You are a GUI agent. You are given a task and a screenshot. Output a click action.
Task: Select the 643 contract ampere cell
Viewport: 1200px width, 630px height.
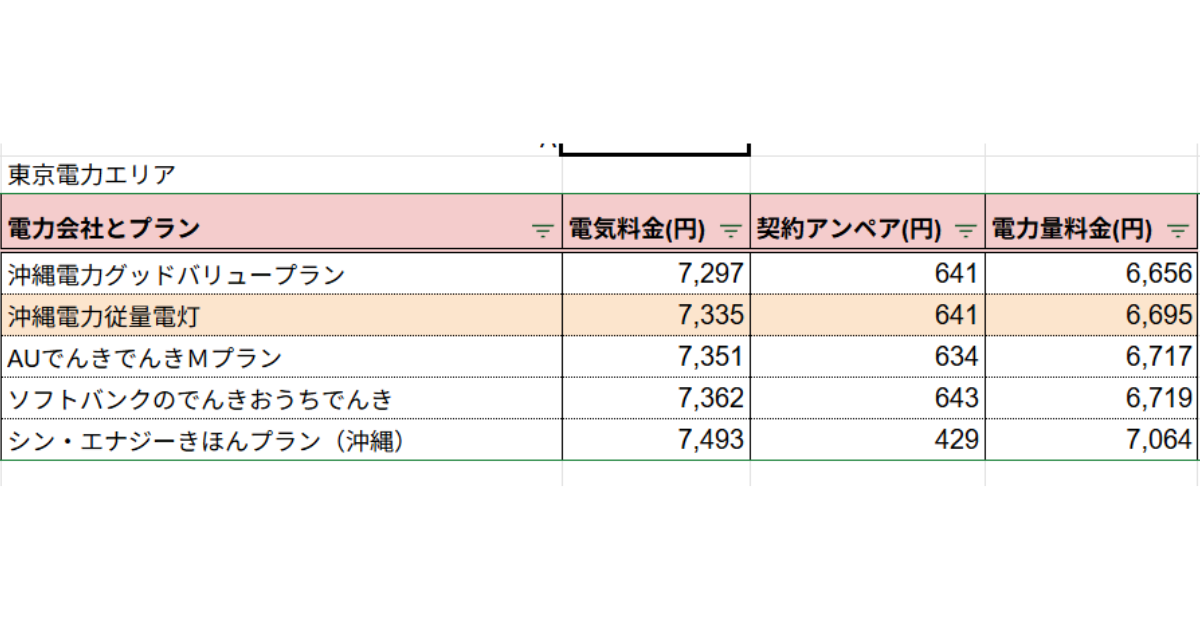point(867,398)
